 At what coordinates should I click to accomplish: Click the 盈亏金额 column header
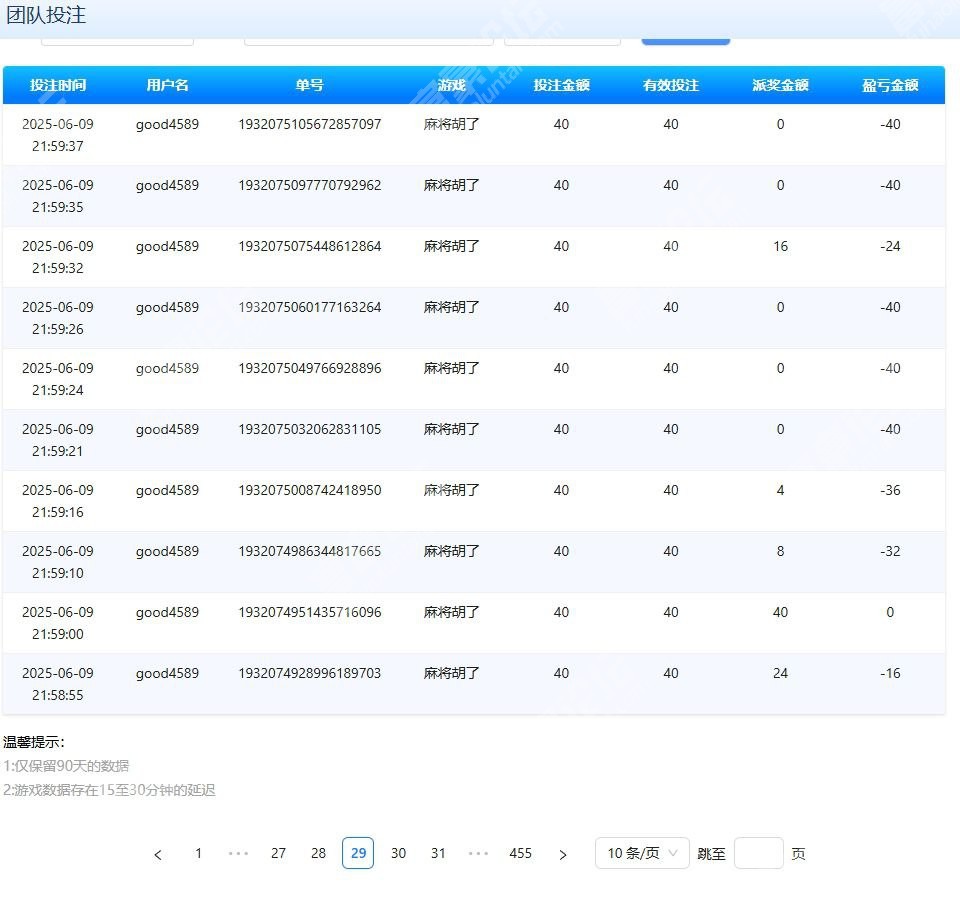coord(890,85)
